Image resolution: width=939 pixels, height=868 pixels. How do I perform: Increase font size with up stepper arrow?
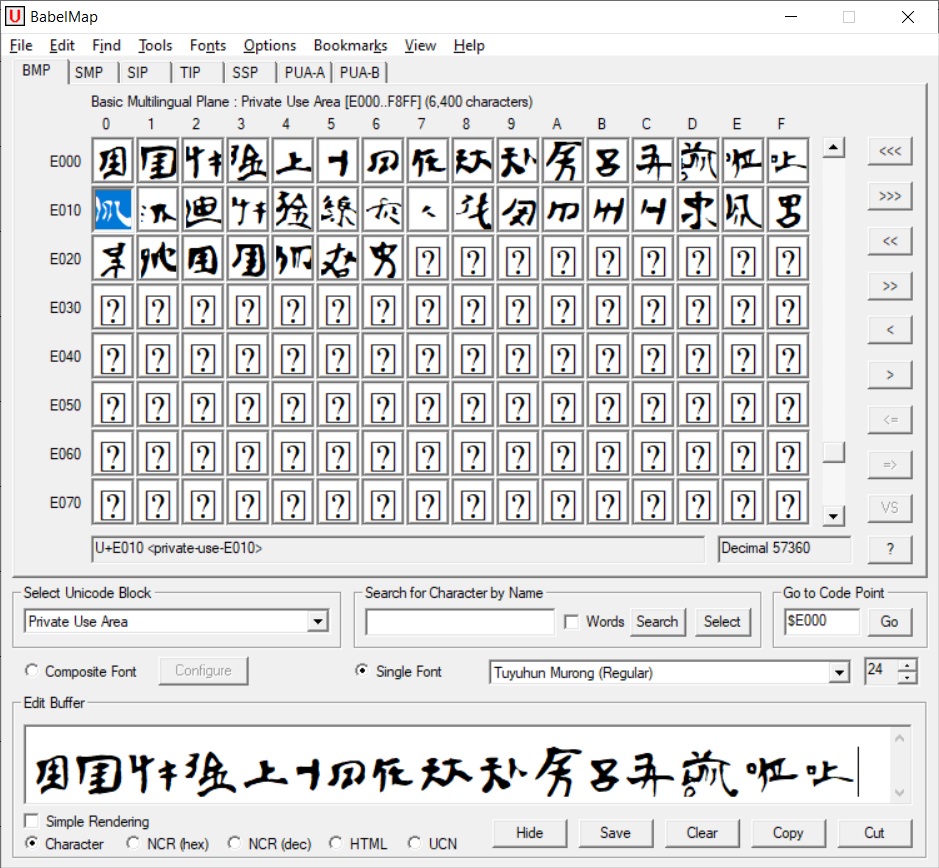click(907, 666)
